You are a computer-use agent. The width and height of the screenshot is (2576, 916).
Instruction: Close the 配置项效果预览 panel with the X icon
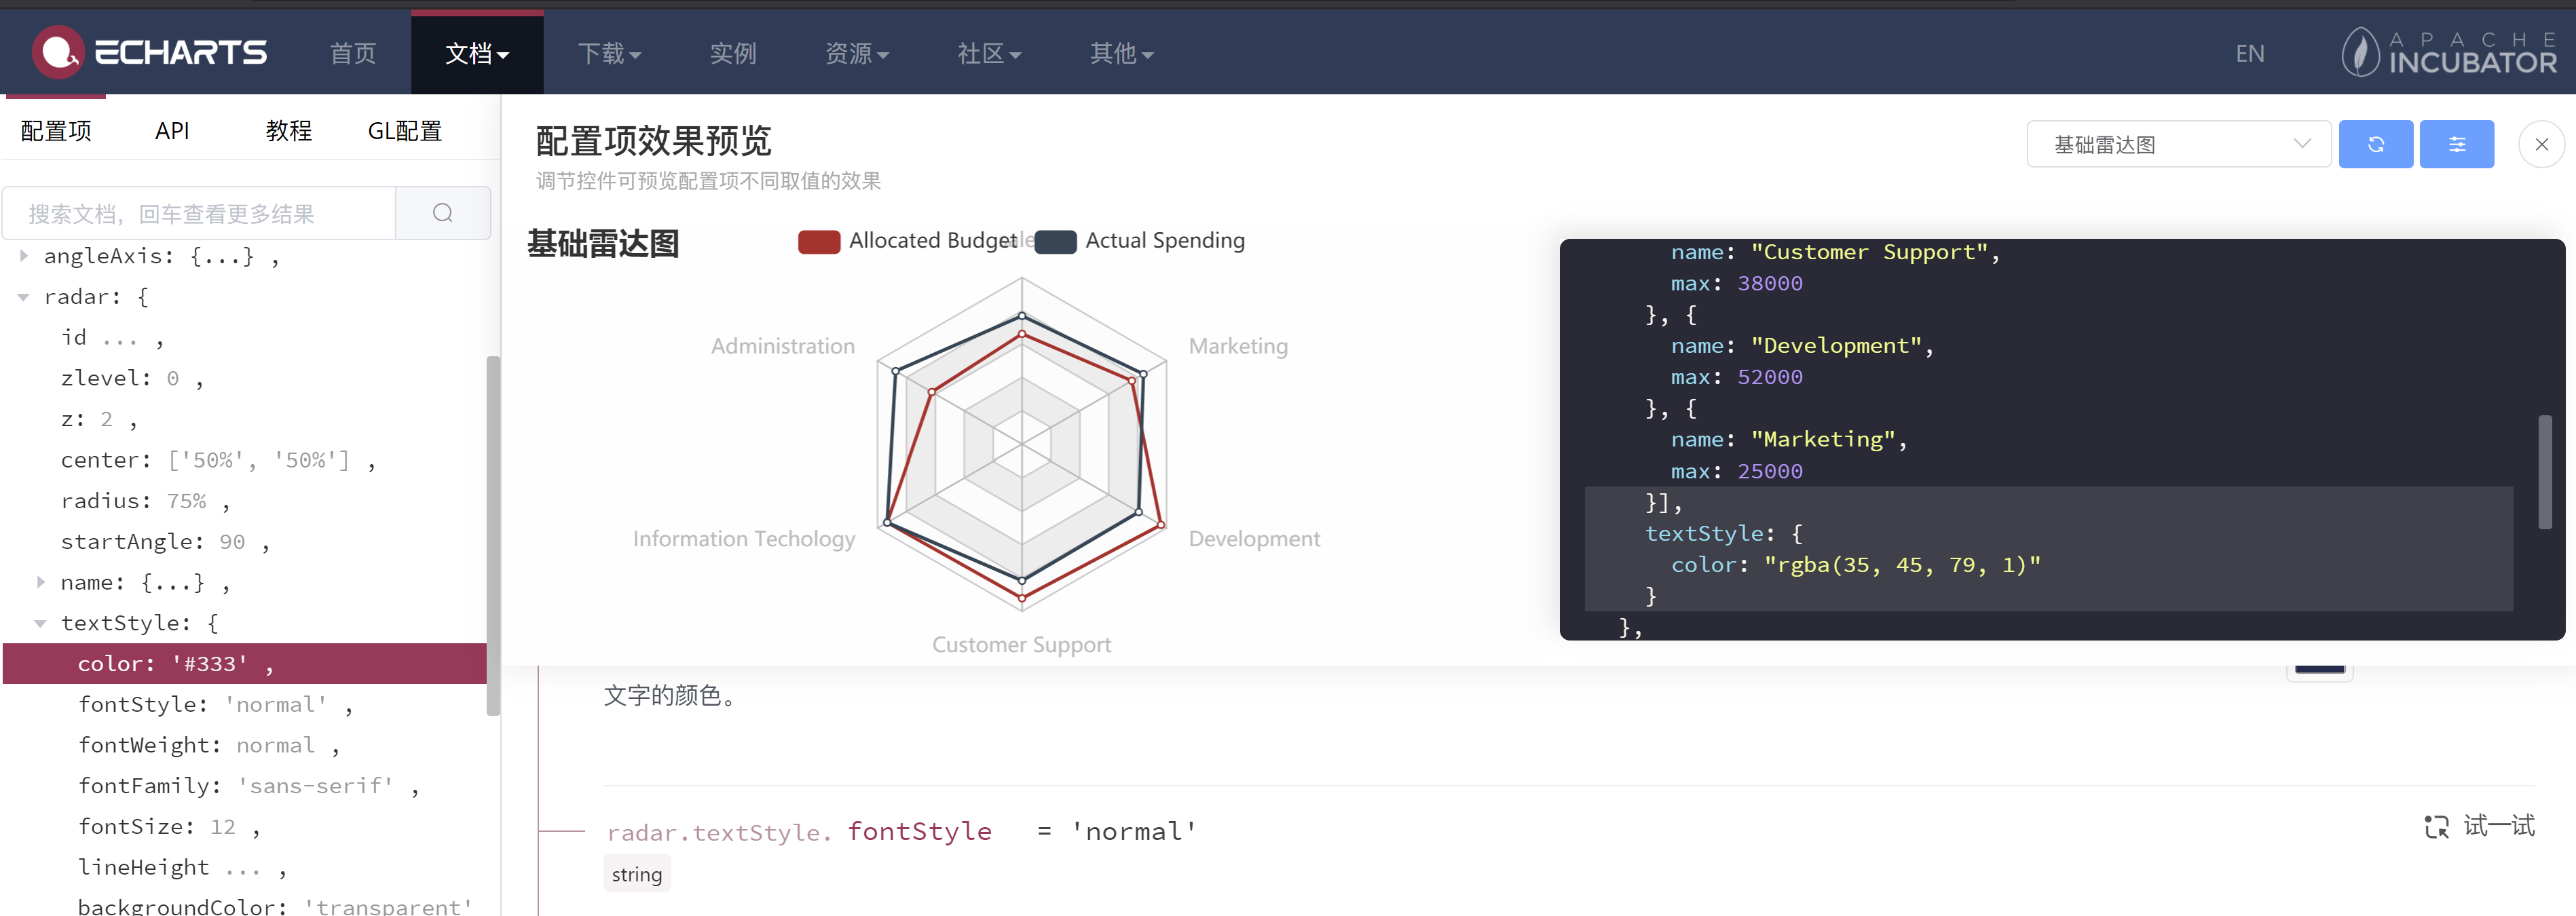(x=2541, y=143)
